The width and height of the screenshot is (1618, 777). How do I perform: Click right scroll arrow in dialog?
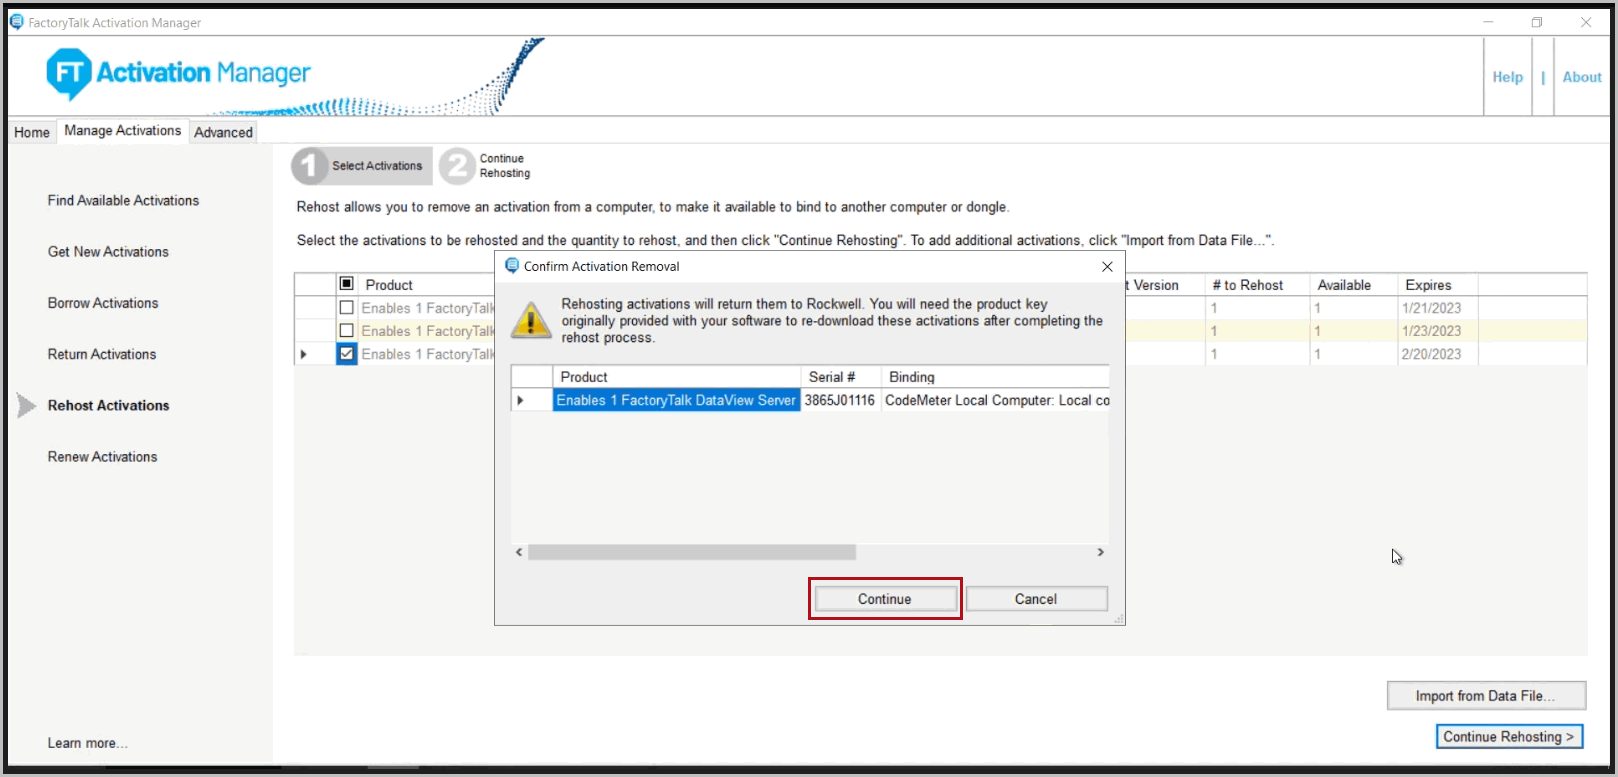pyautogui.click(x=1100, y=552)
